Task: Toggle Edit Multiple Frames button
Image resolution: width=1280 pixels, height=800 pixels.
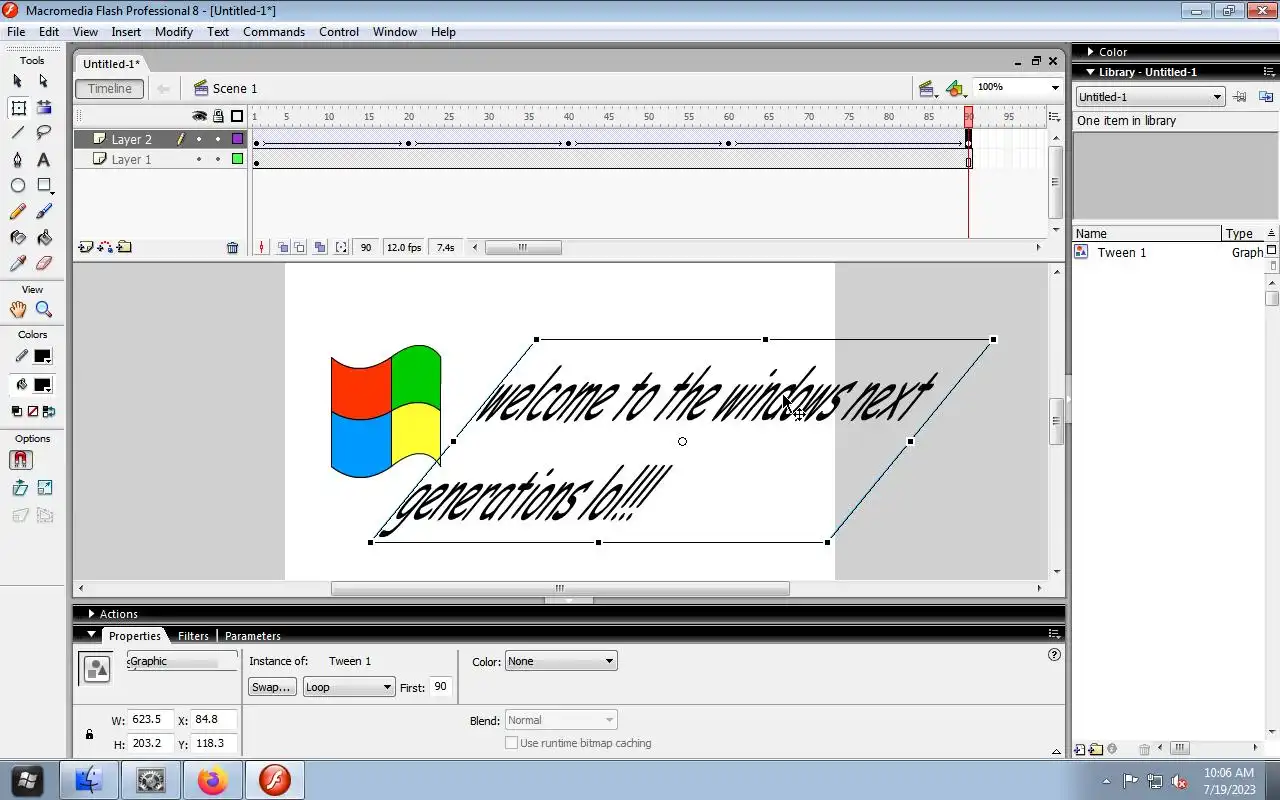Action: (x=320, y=247)
